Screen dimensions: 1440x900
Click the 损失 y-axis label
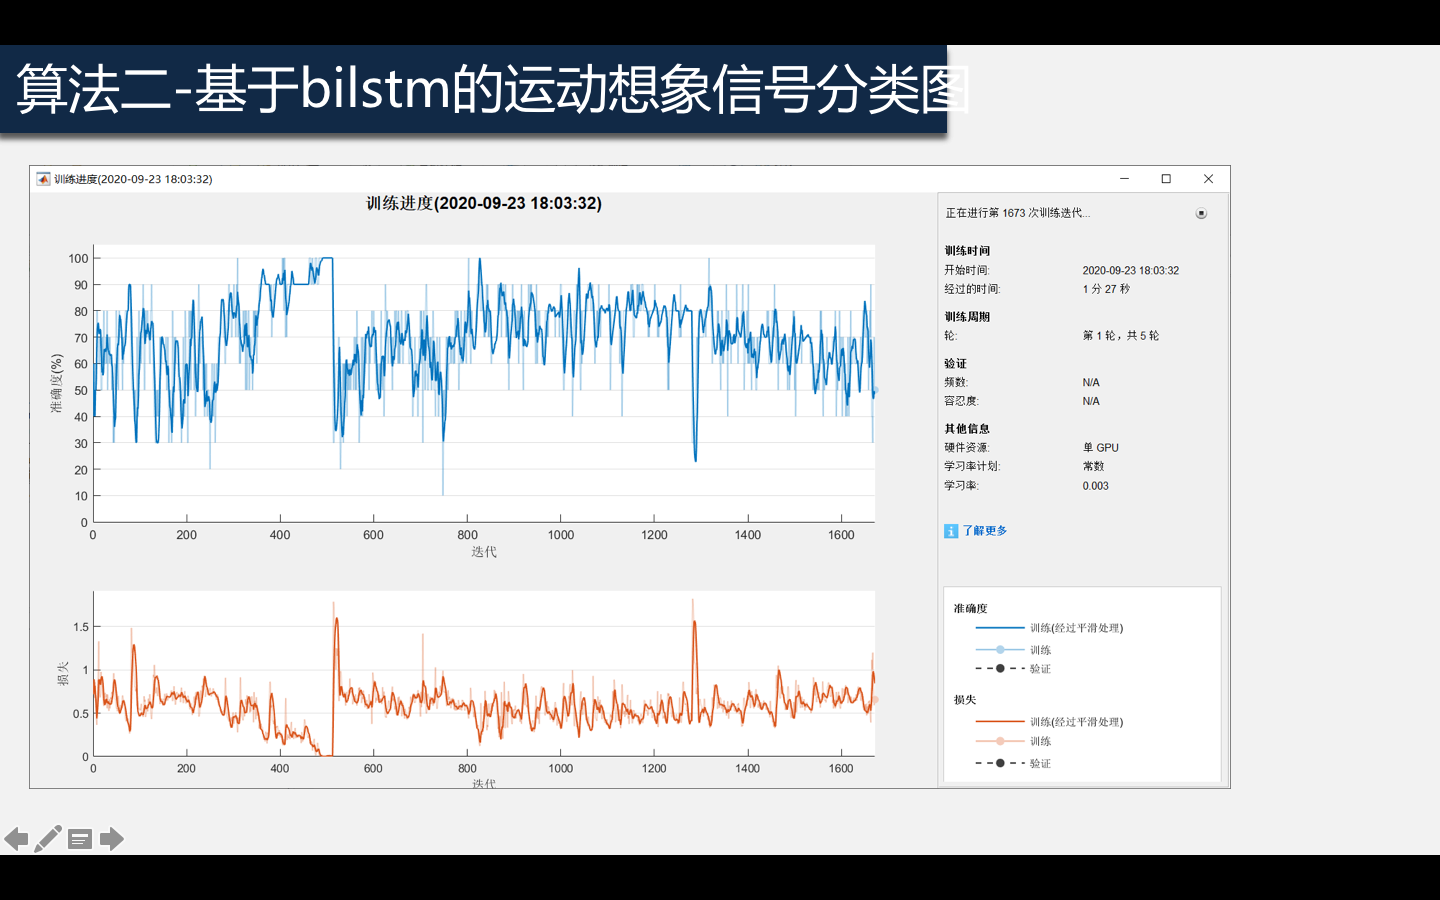pos(63,673)
